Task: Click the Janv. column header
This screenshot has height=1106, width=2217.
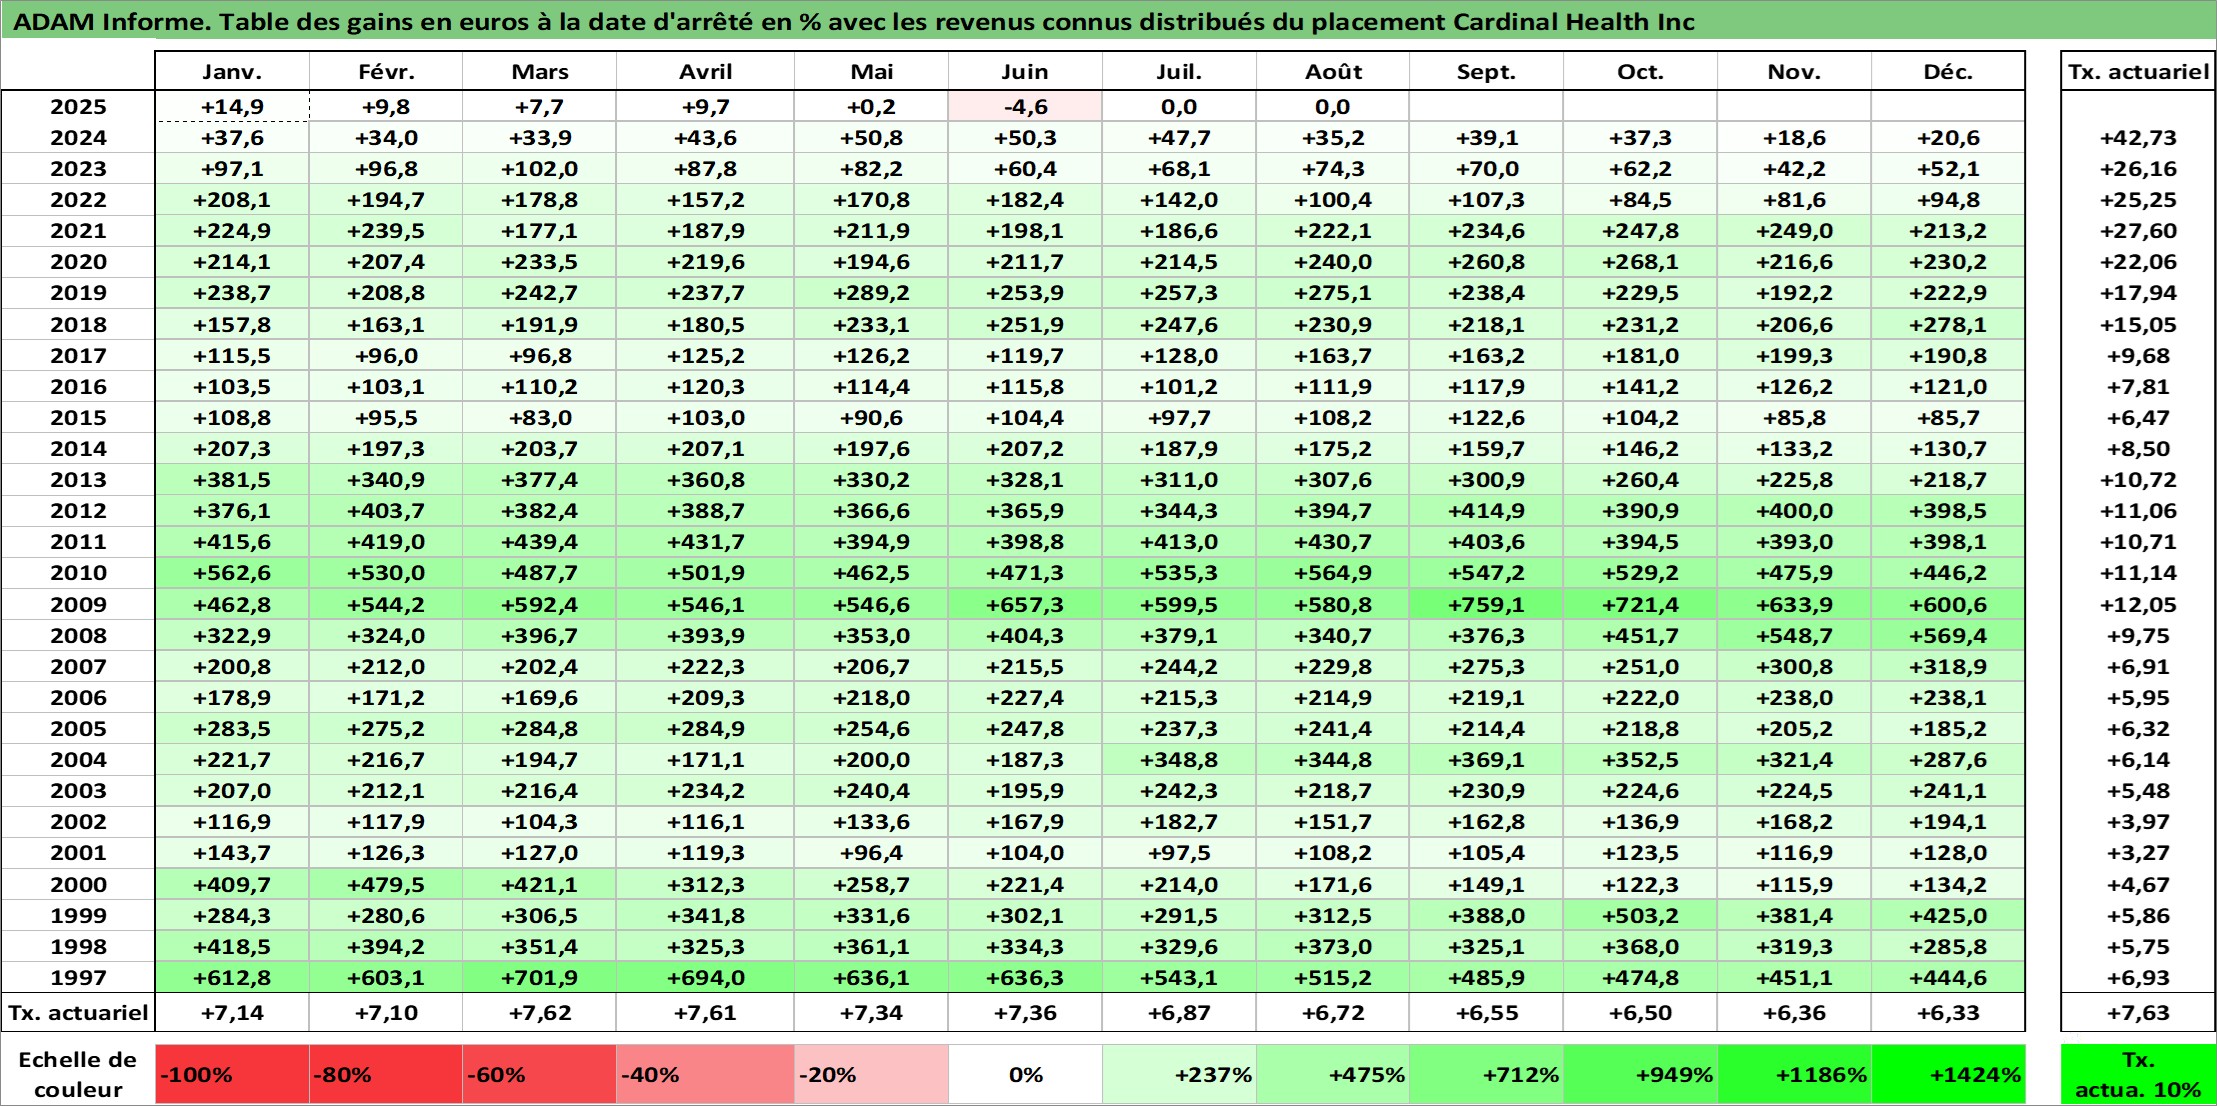Action: coord(232,72)
